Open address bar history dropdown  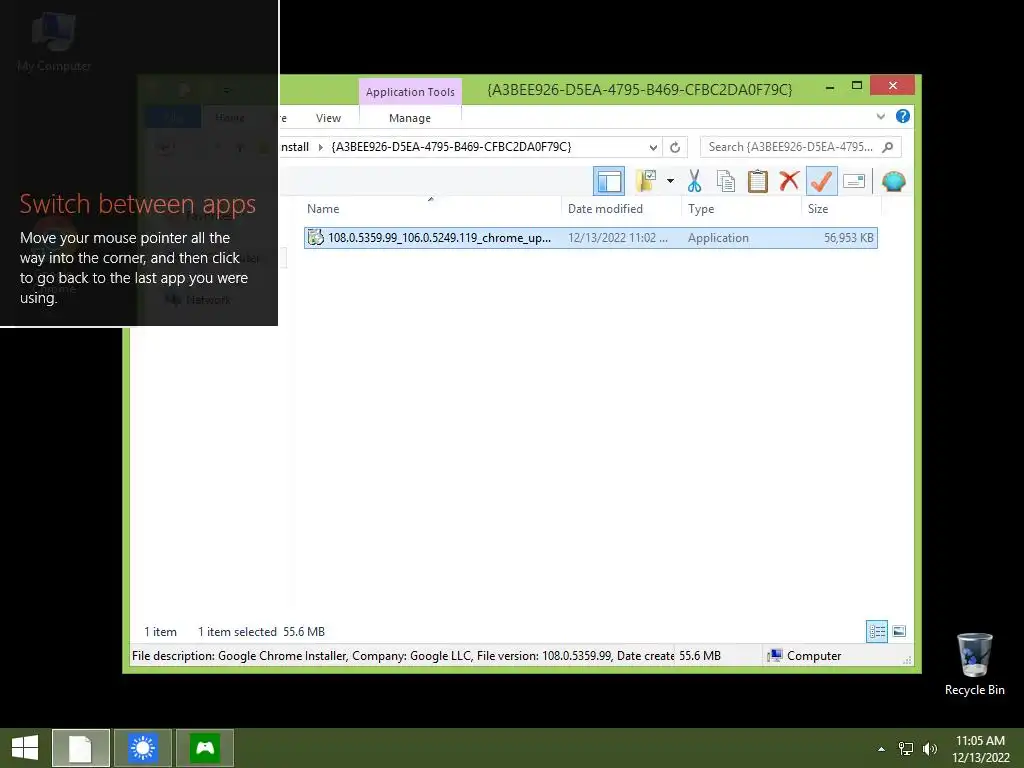[652, 147]
